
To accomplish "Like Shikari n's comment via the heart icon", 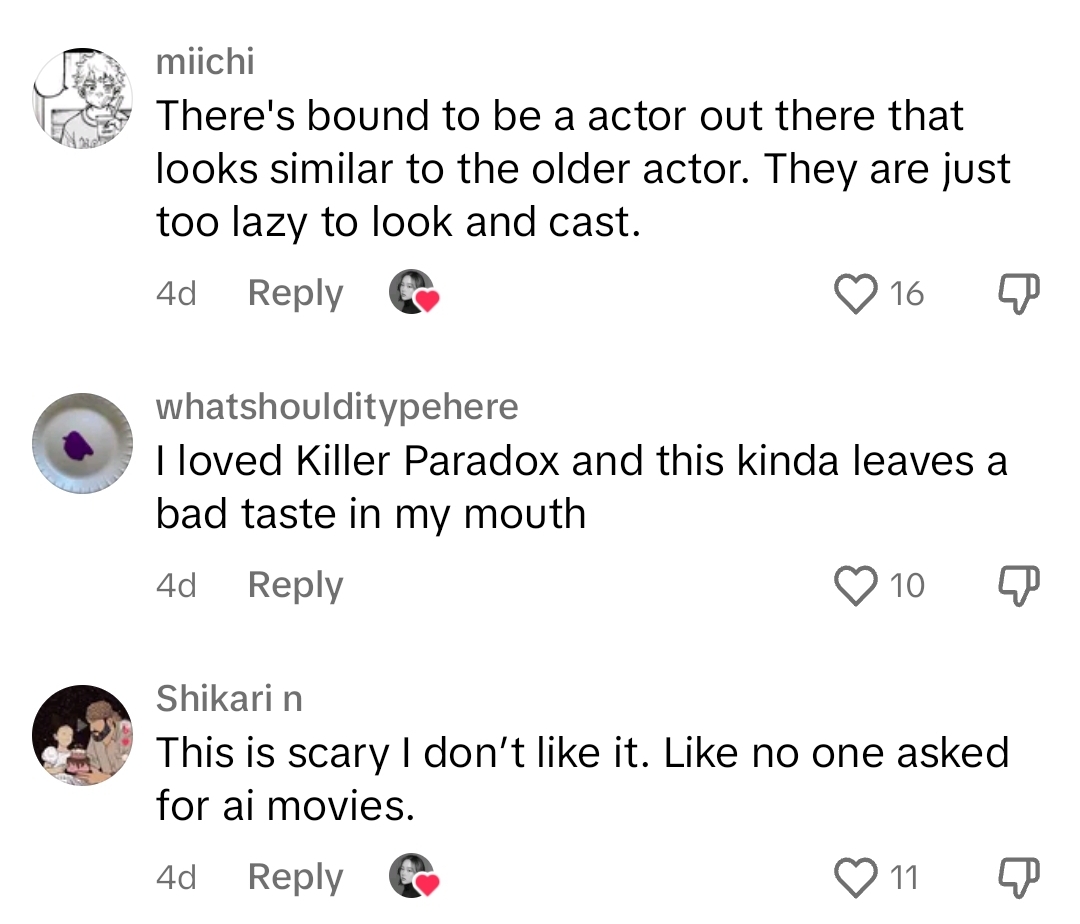I will (855, 877).
